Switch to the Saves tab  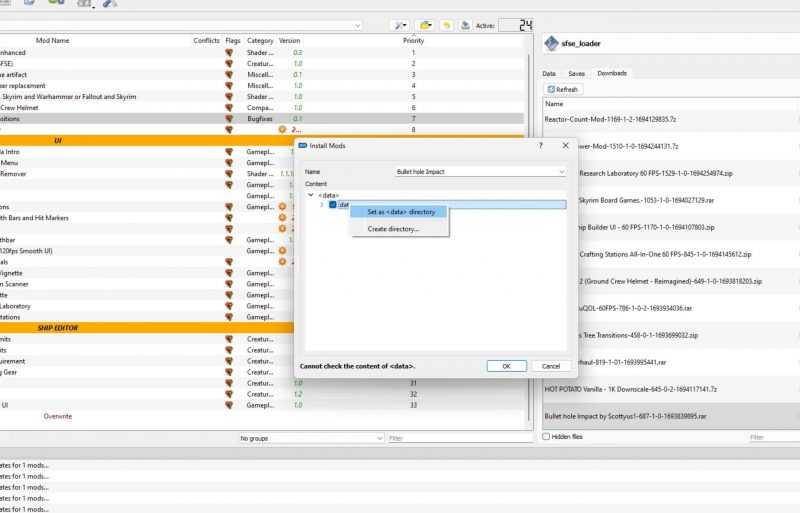(x=576, y=73)
